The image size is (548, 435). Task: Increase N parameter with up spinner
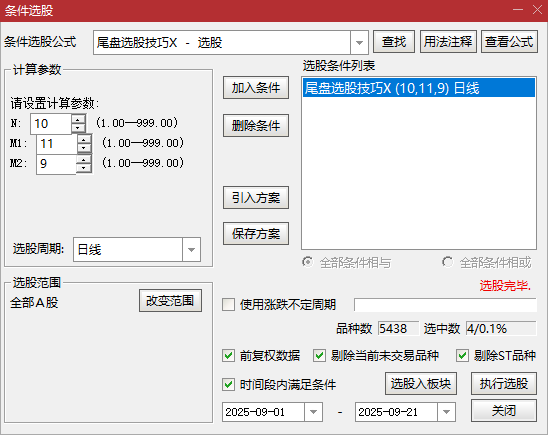point(78,119)
